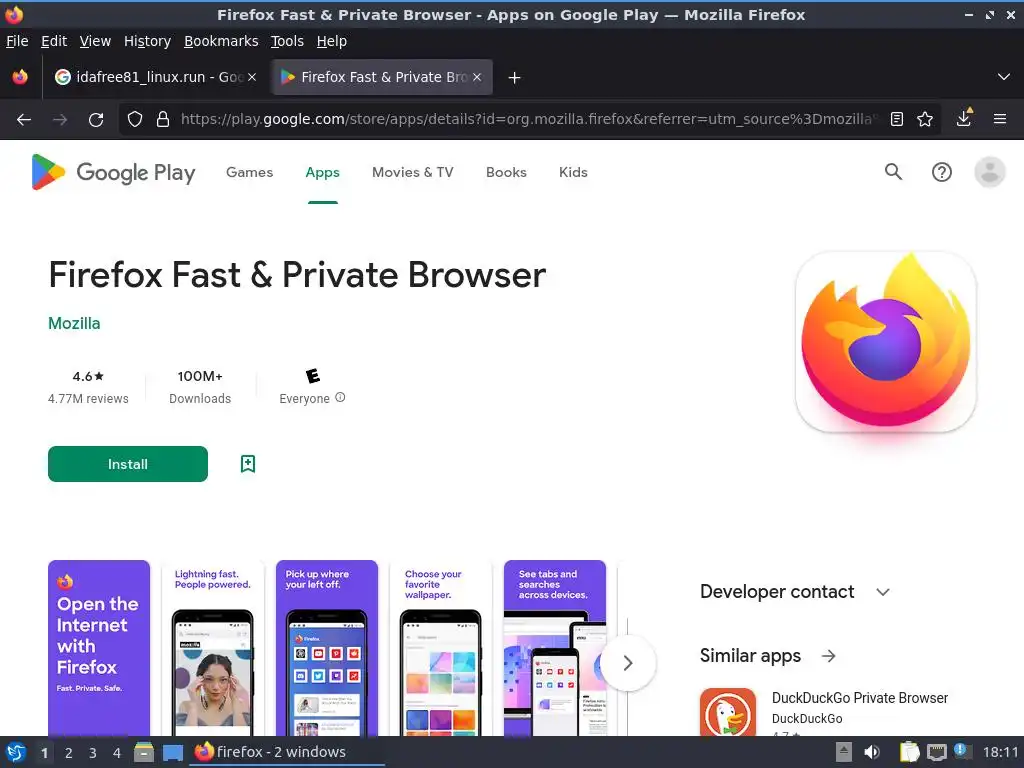
Task: Open the View menu
Action: pos(95,41)
